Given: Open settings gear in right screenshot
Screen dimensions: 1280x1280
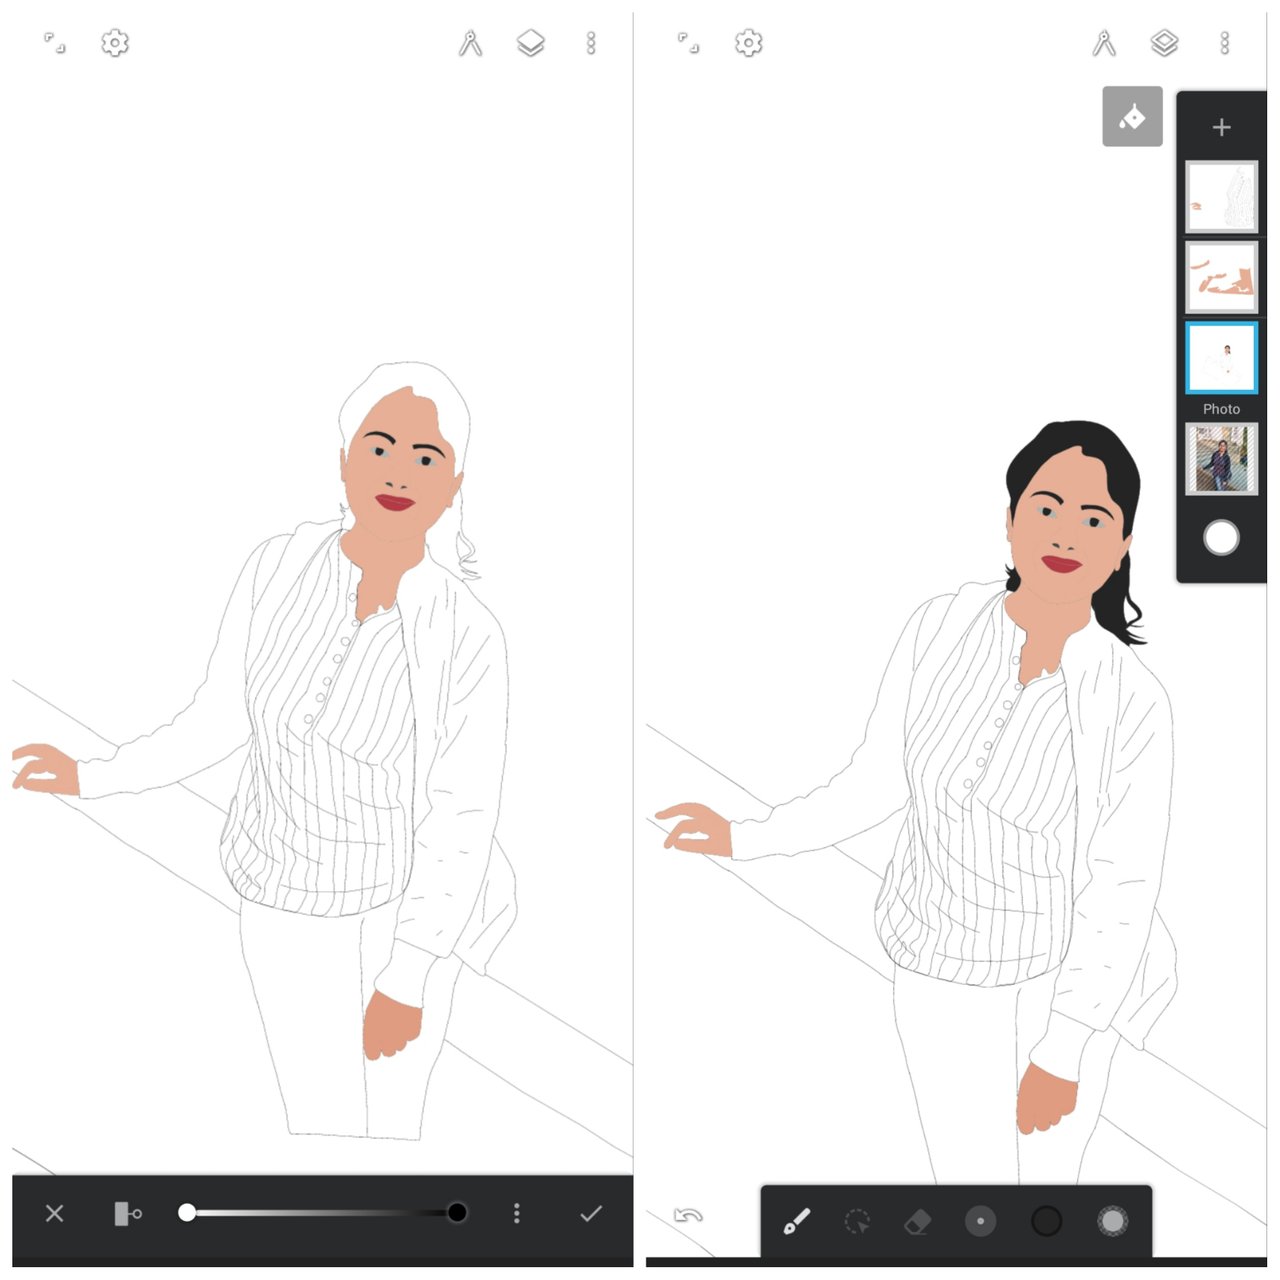Looking at the screenshot, I should coord(748,43).
